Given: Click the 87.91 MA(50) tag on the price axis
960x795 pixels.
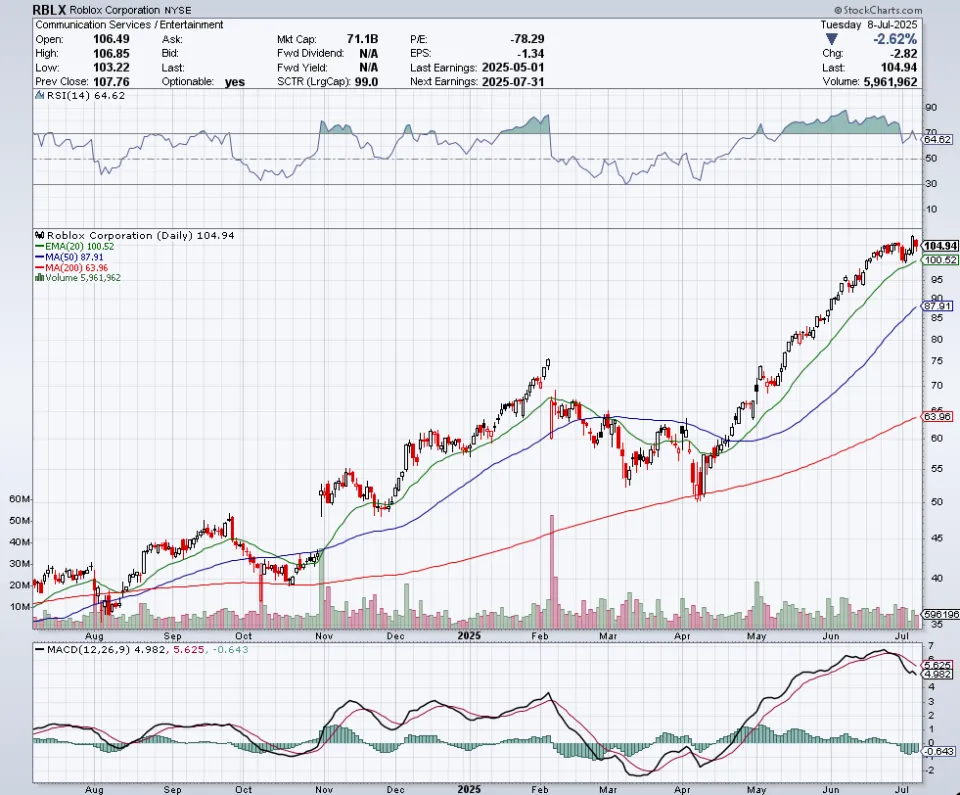Looking at the screenshot, I should click(x=937, y=306).
